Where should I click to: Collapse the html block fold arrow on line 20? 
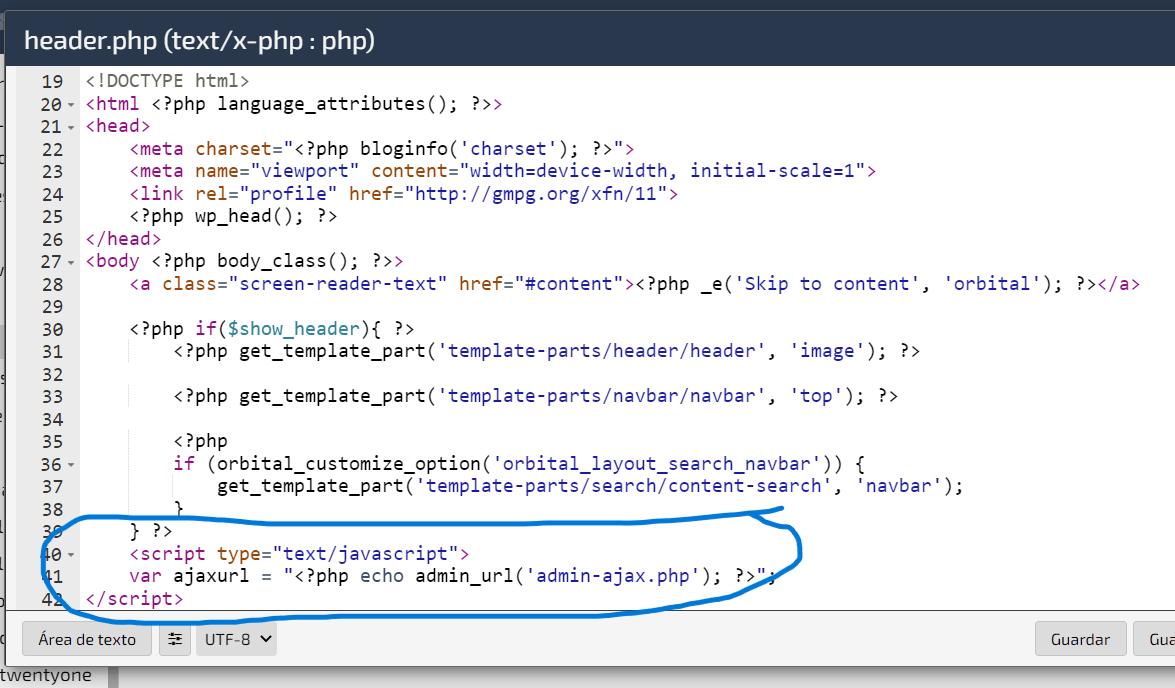click(x=71, y=105)
